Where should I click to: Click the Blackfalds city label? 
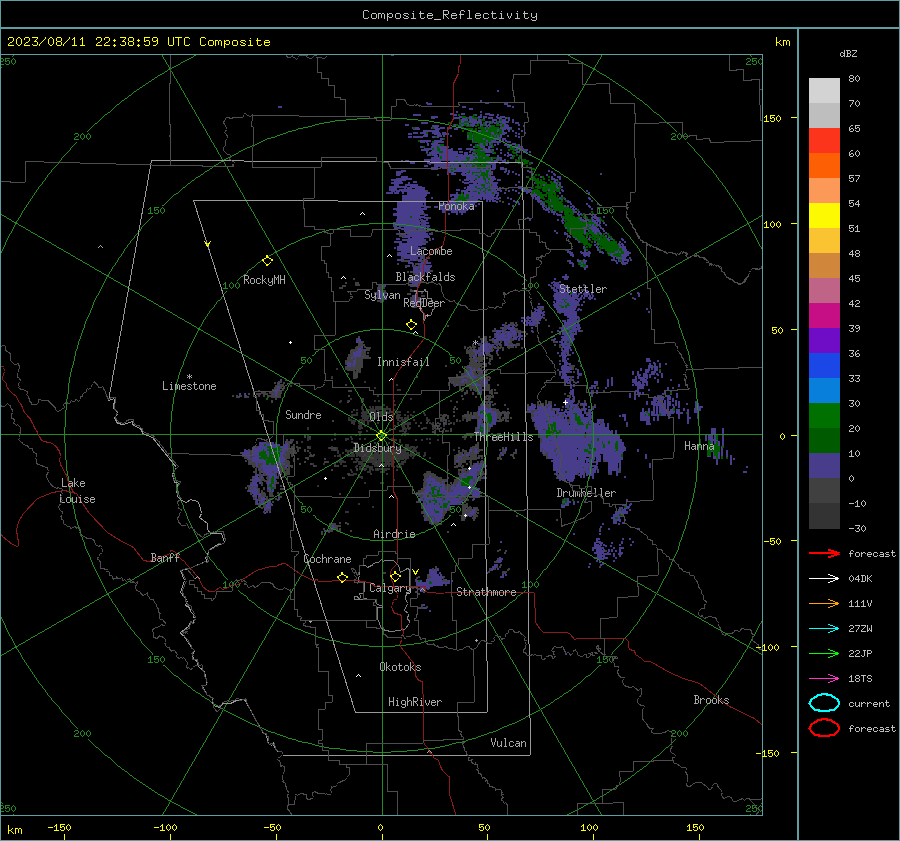[425, 277]
